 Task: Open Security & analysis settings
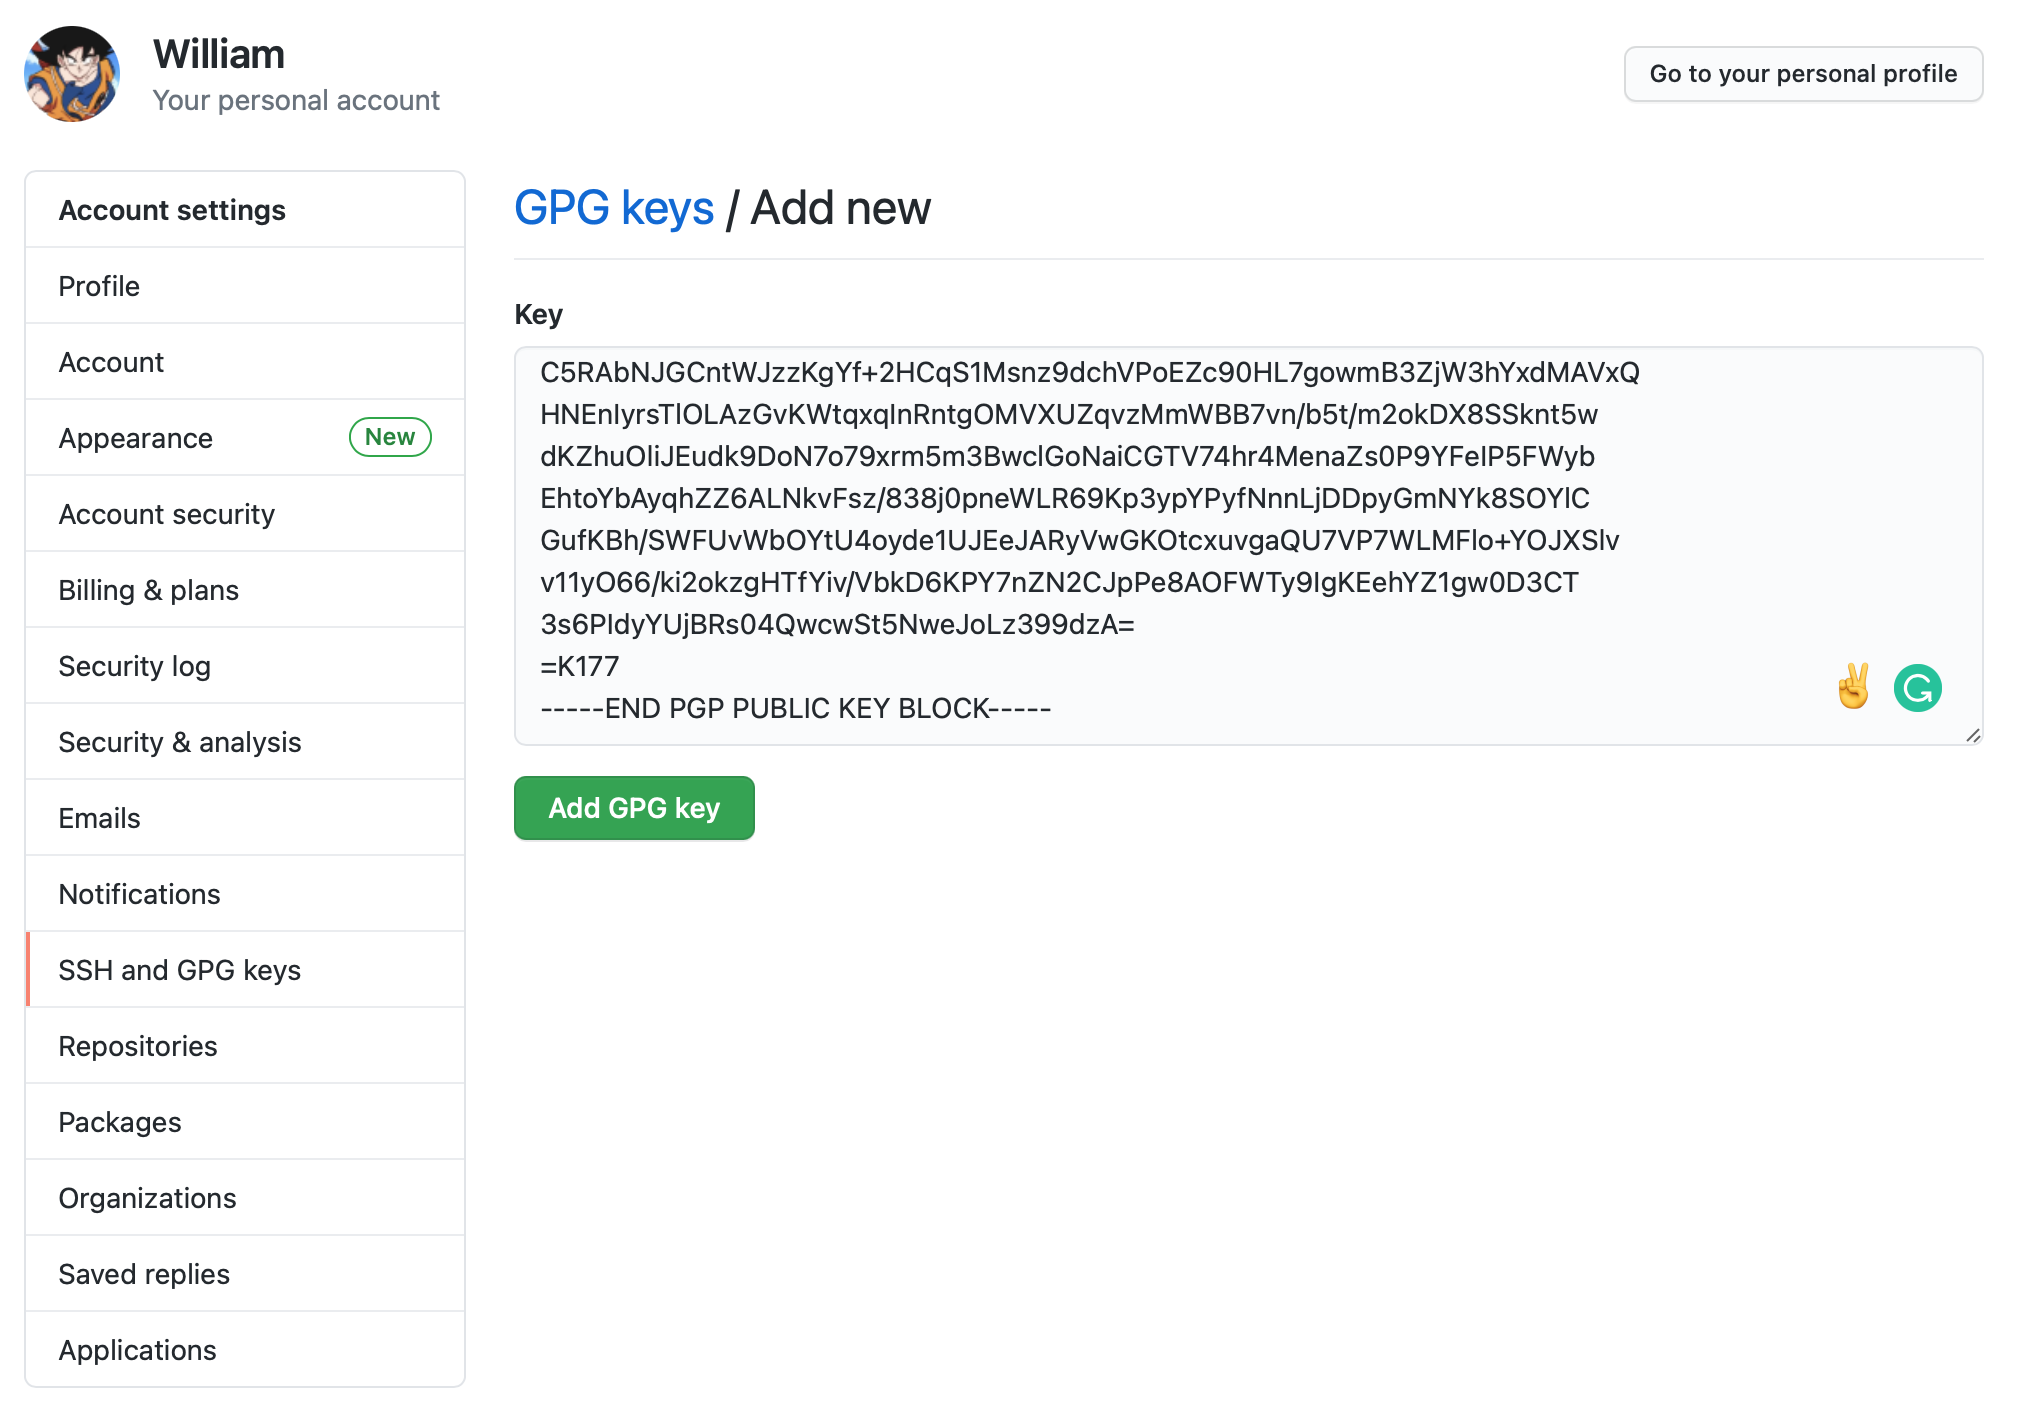[180, 741]
